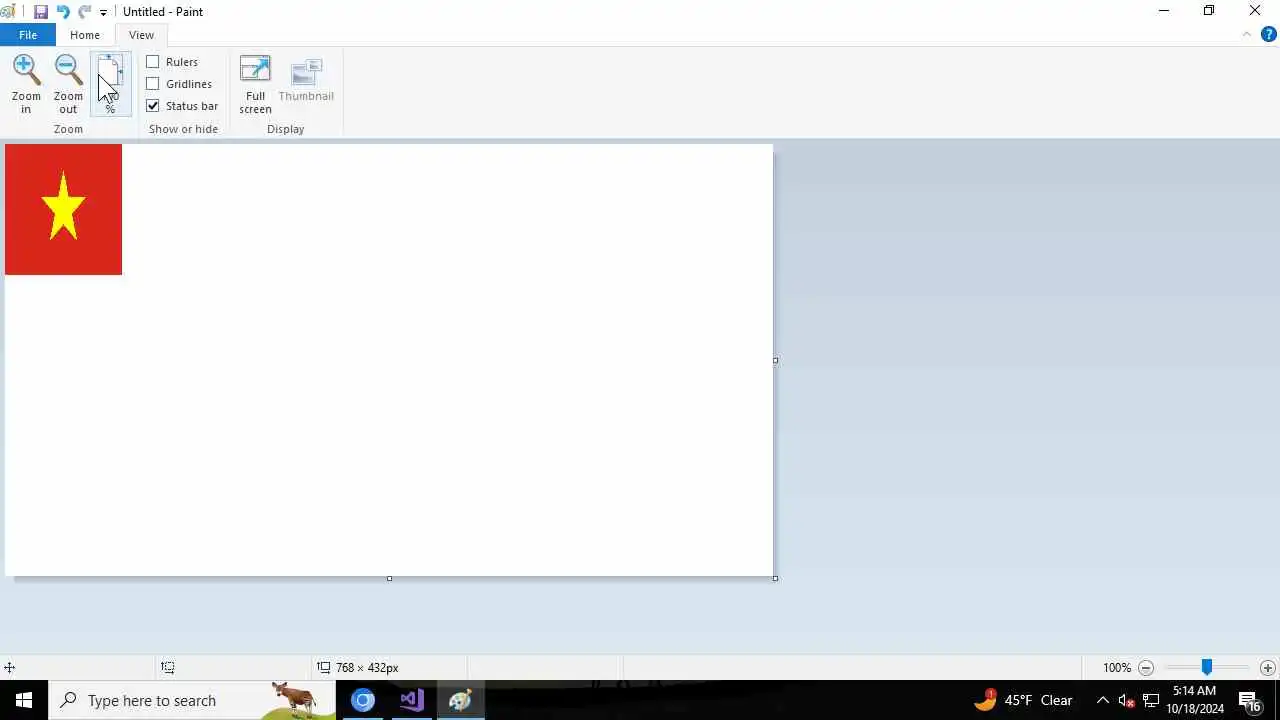The image size is (1280, 720).
Task: Open the Chrome-like browser taskbar icon
Action: tap(363, 700)
